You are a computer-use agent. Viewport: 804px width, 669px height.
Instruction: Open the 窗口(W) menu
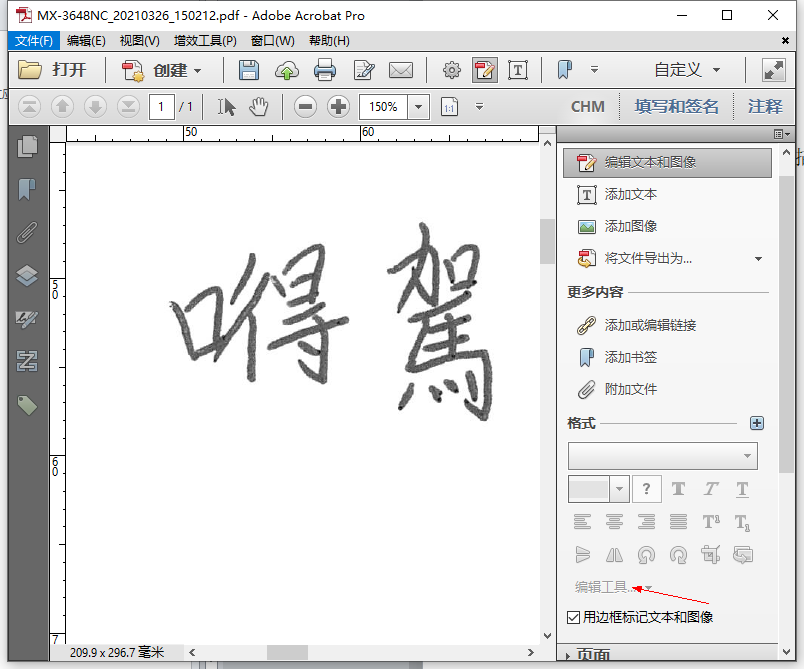(x=273, y=40)
